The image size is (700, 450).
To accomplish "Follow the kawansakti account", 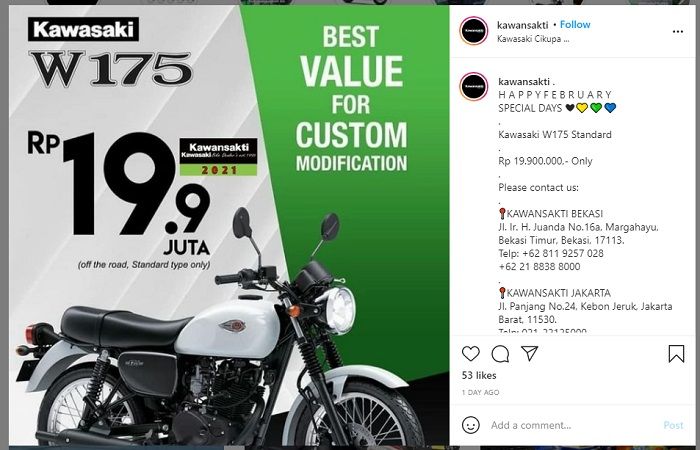I will click(x=575, y=25).
